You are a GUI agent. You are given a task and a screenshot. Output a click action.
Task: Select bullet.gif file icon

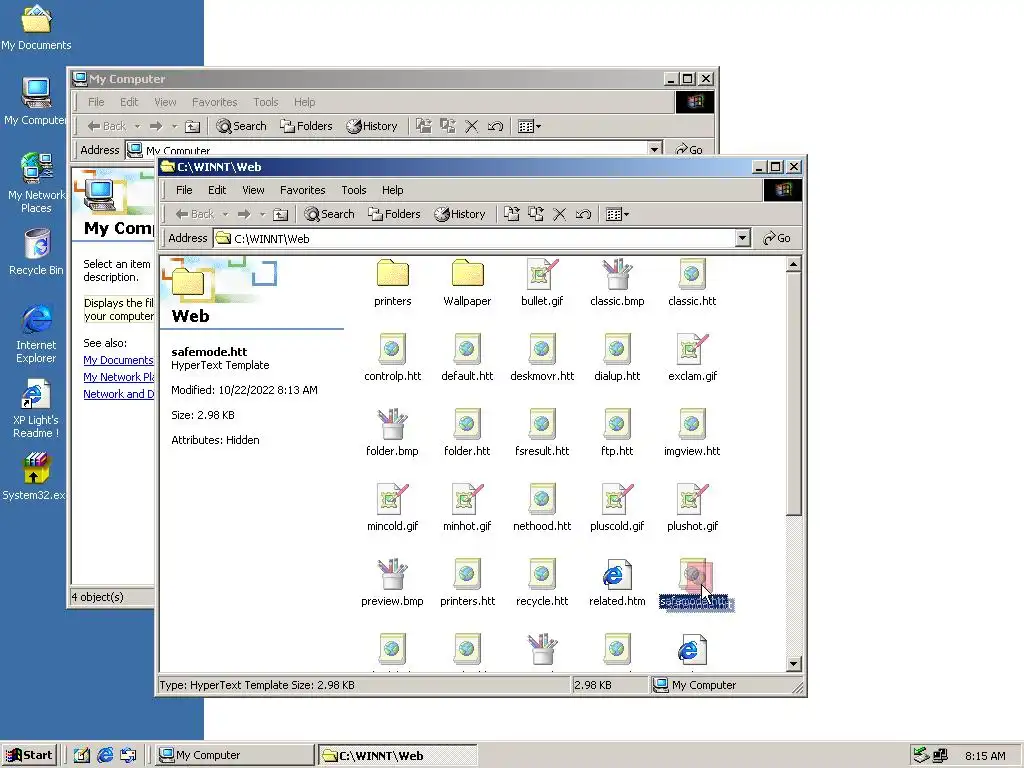[542, 273]
